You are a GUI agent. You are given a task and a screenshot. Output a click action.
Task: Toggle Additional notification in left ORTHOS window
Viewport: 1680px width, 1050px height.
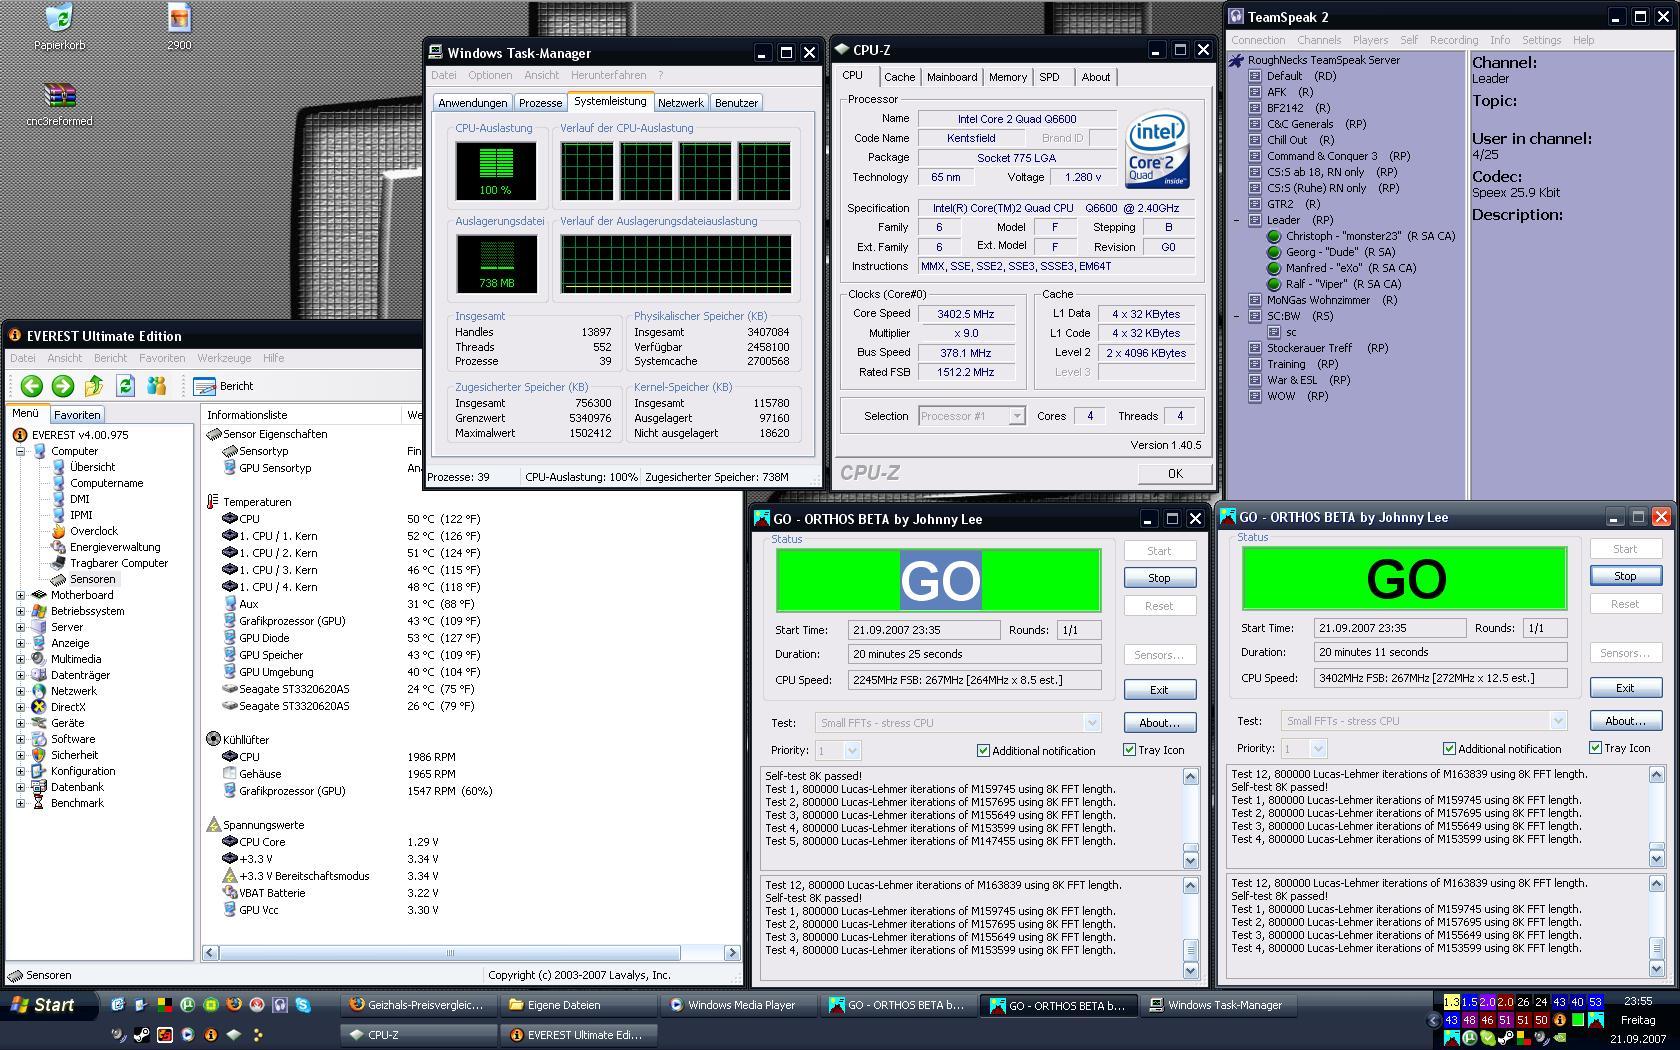point(983,750)
